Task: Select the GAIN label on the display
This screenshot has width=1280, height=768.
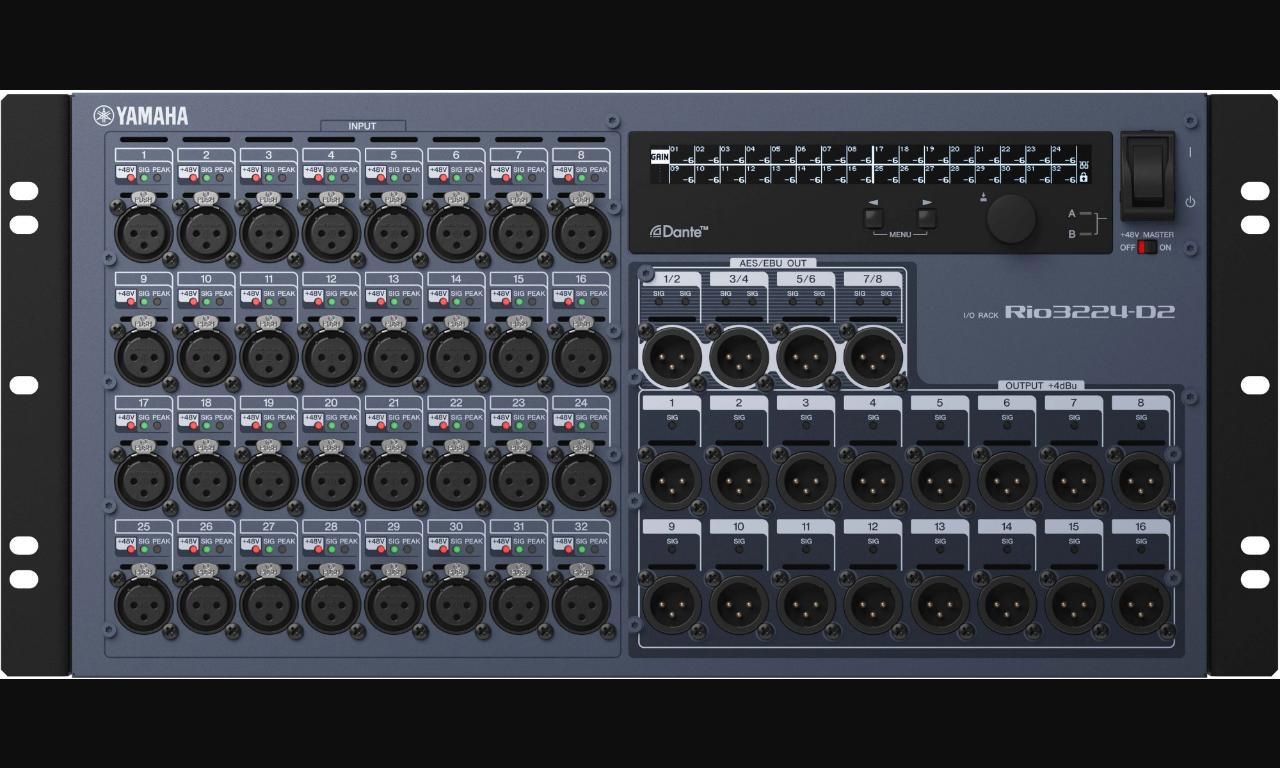Action: pos(659,157)
